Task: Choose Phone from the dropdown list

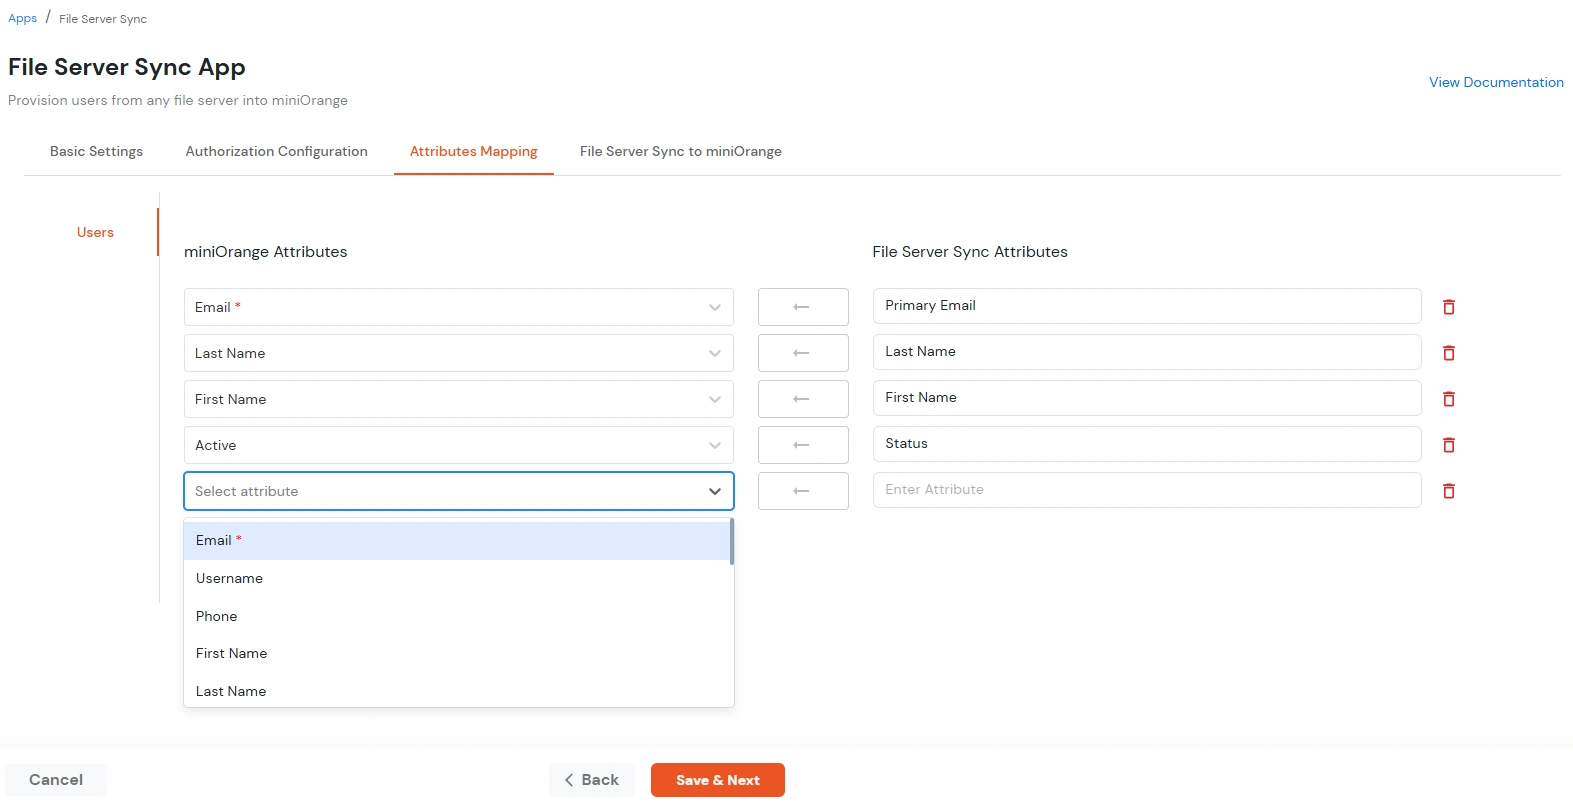Action: (x=457, y=616)
